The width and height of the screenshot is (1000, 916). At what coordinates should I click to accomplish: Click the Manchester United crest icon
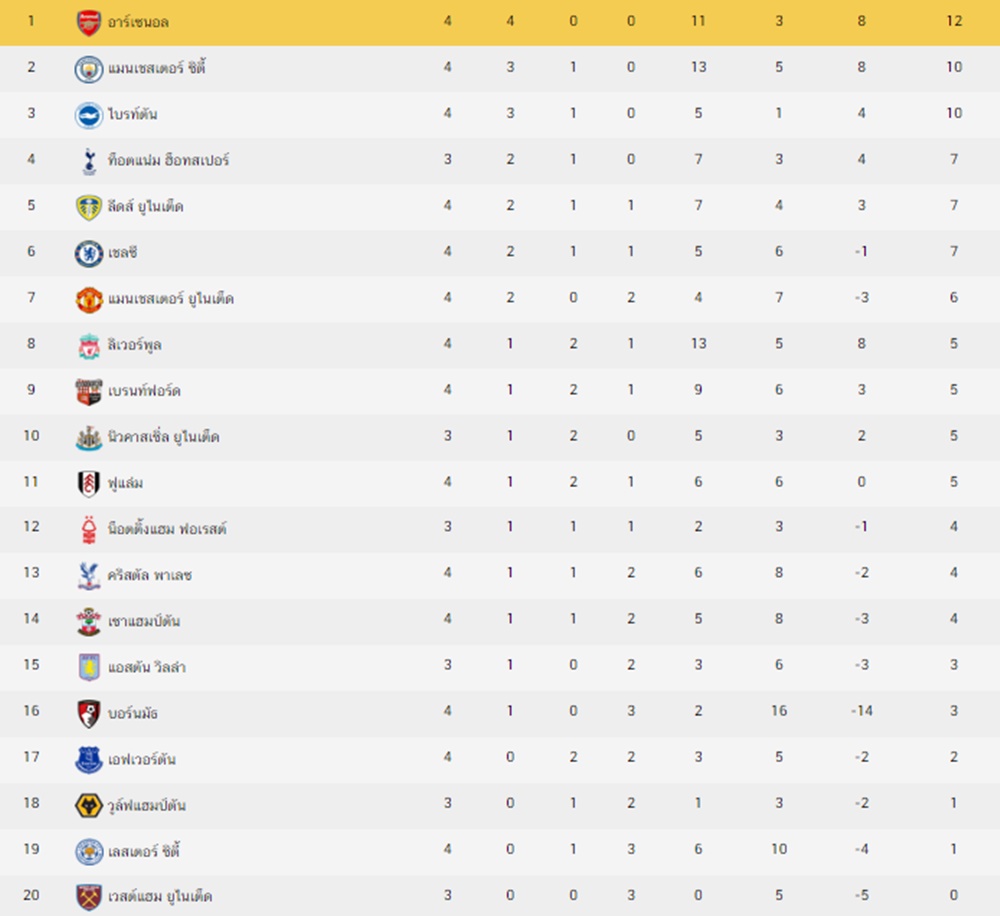[x=89, y=298]
